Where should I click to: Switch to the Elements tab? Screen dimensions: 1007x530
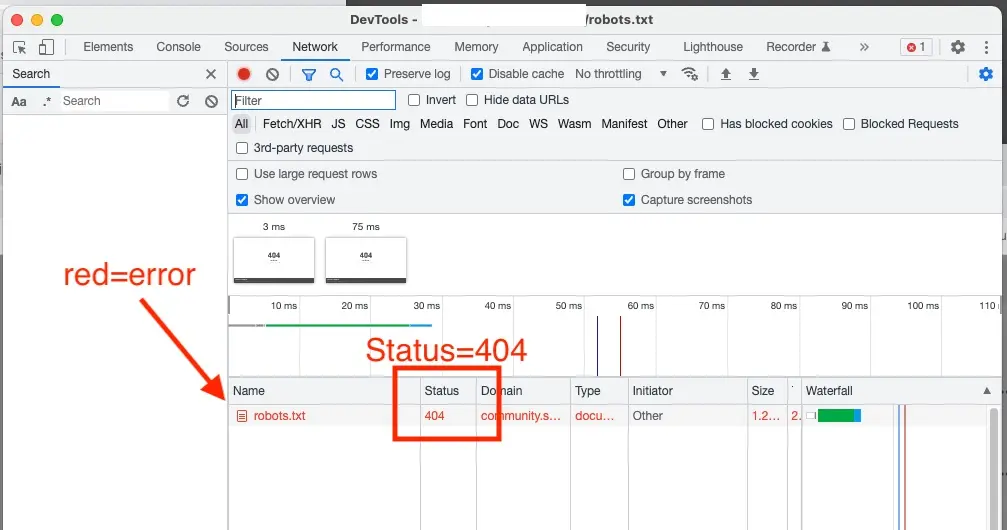point(108,47)
